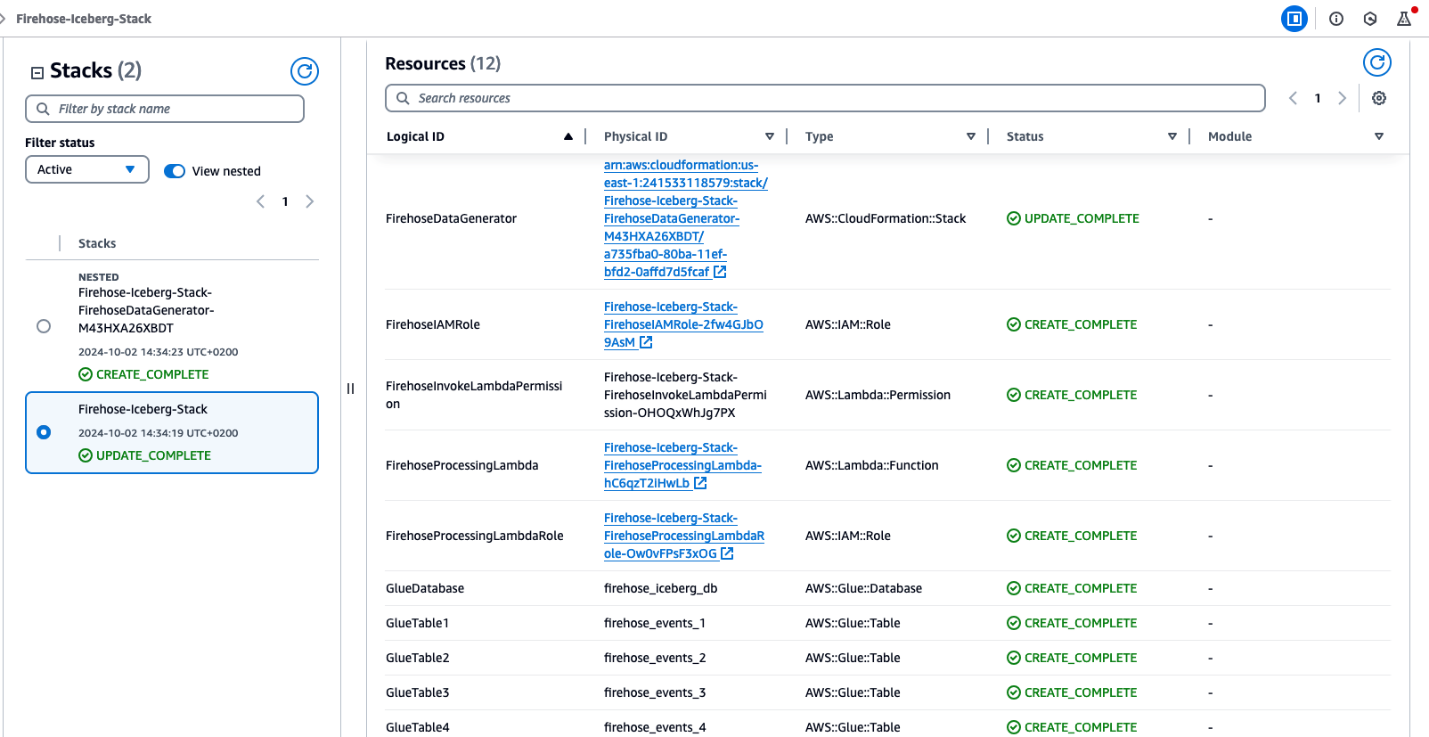Click the Firehose-Iceberg-Stack name in Stacks list
This screenshot has height=737, width=1429.
143,409
